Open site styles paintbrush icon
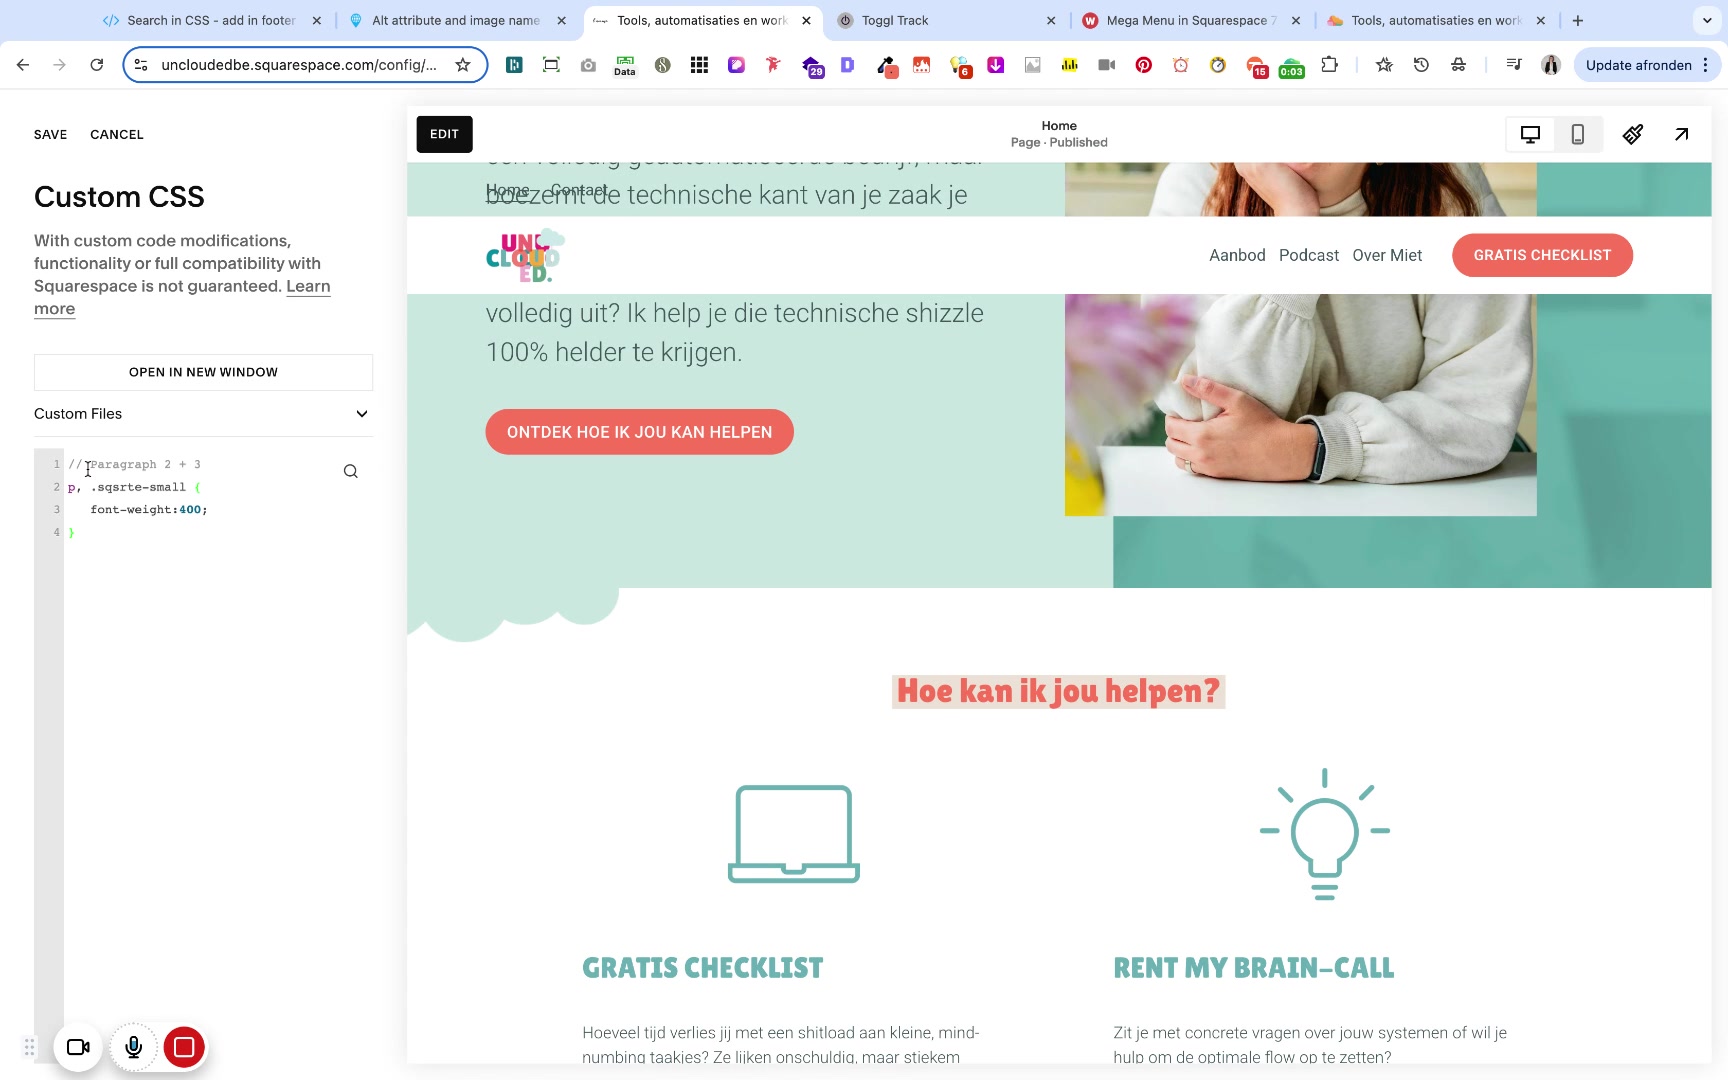This screenshot has height=1080, width=1728. tap(1633, 134)
